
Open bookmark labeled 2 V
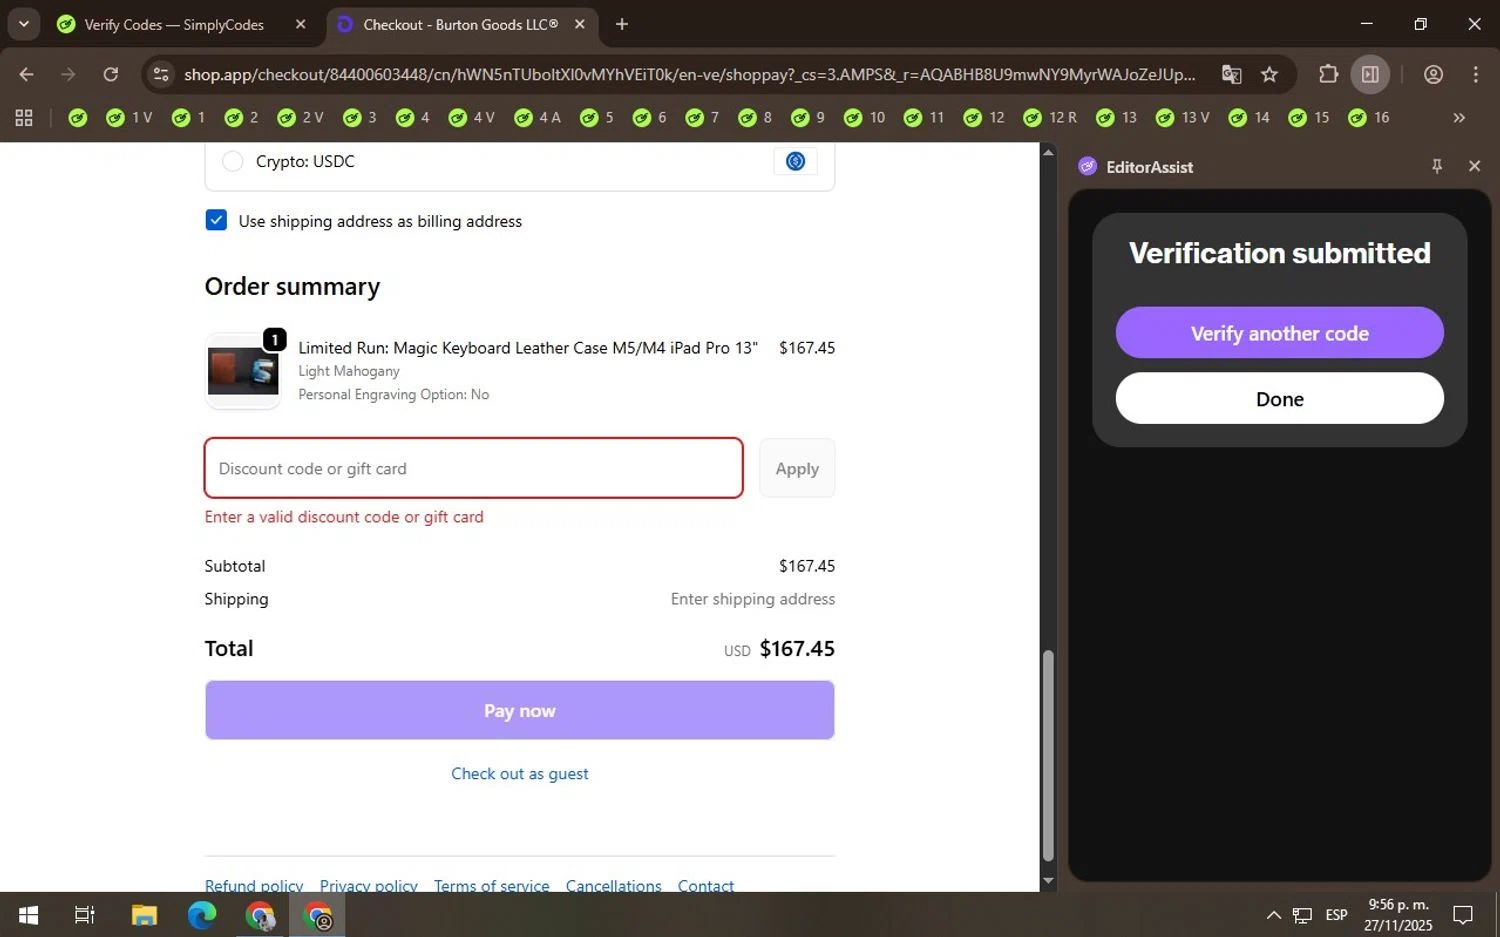click(x=301, y=118)
